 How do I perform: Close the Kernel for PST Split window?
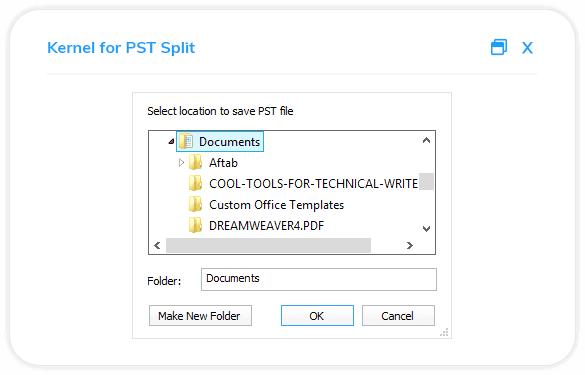(x=527, y=48)
